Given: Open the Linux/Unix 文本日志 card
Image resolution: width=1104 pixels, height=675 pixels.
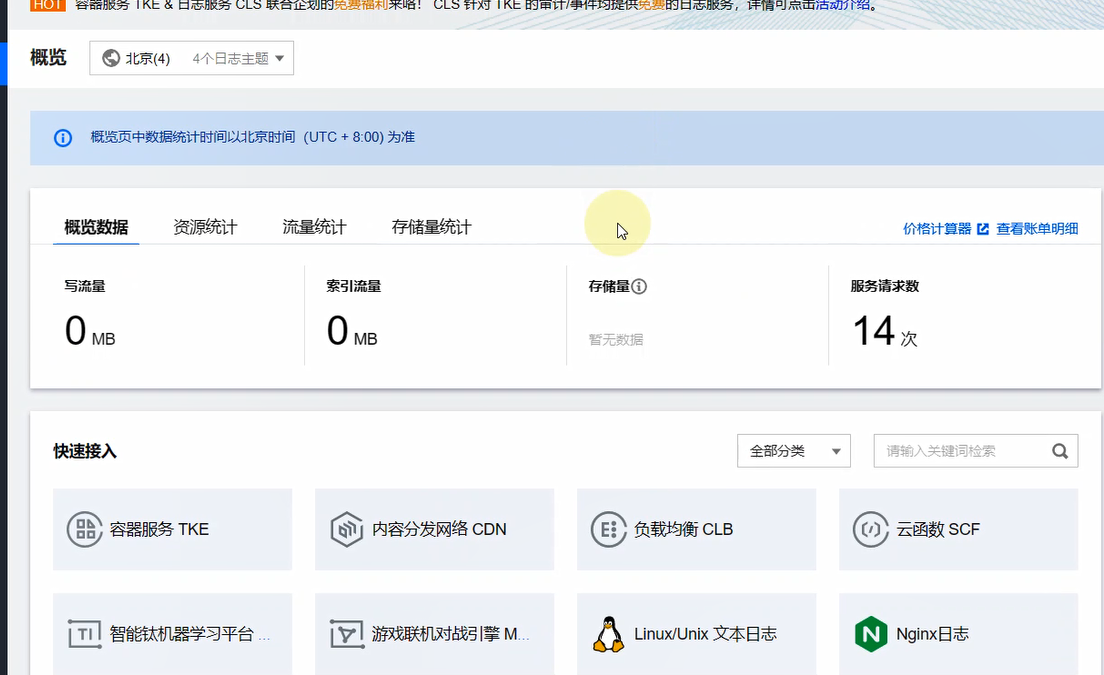Looking at the screenshot, I should (696, 634).
